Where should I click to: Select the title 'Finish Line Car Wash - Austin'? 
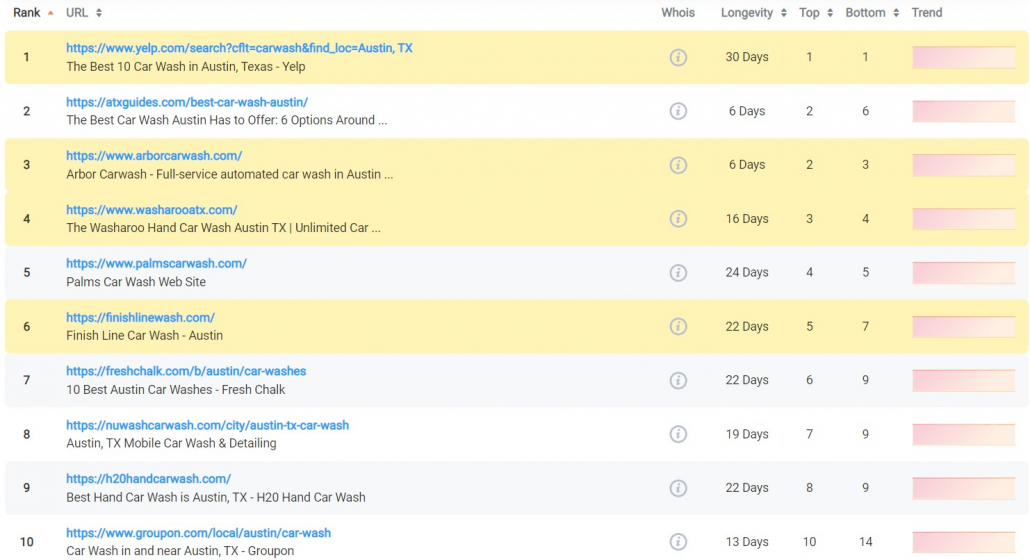coord(145,335)
